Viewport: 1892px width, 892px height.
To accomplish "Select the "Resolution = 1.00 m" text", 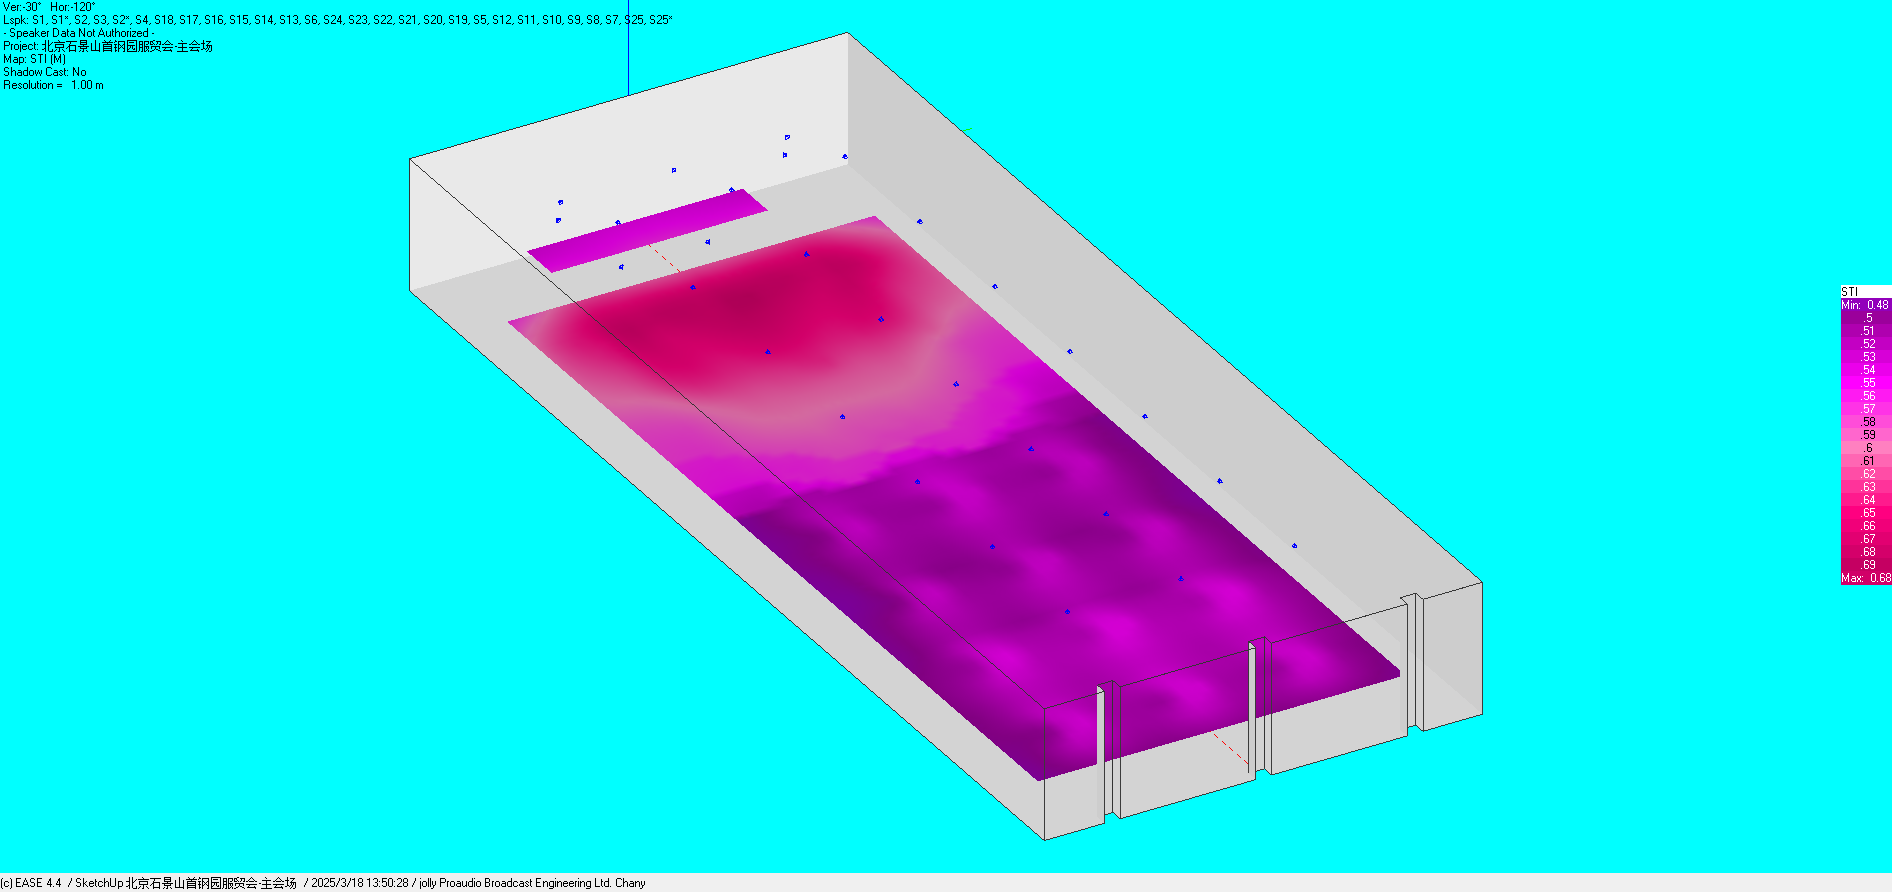I will [53, 85].
